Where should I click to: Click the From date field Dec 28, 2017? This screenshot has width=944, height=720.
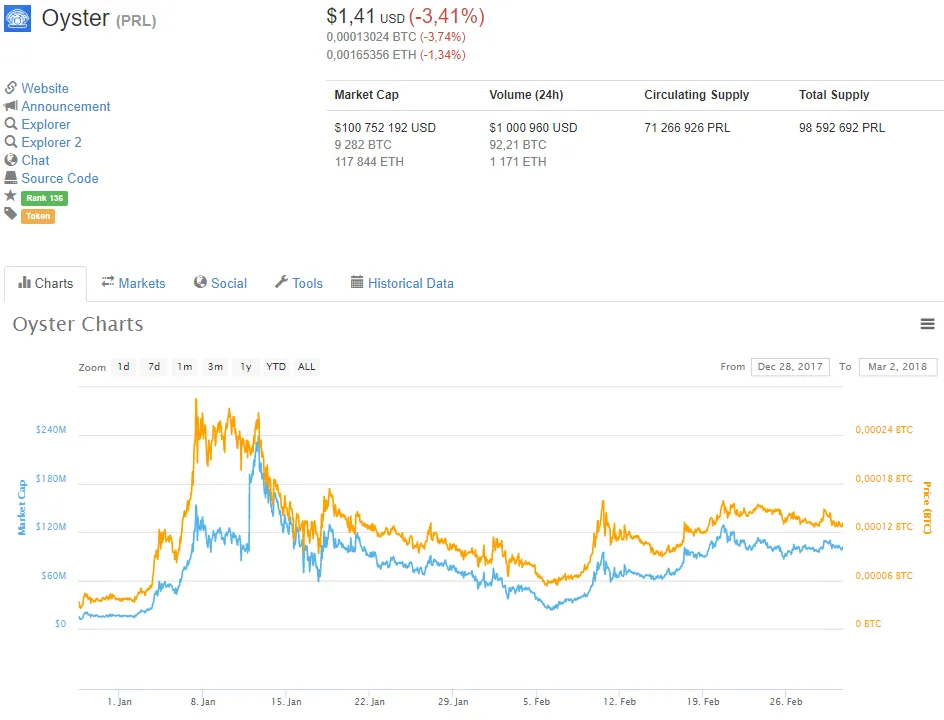pos(790,367)
